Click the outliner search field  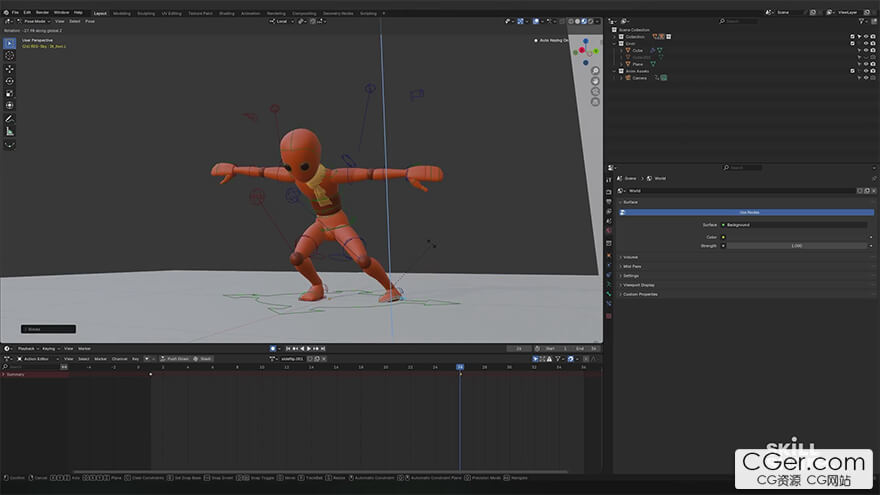coord(738,21)
